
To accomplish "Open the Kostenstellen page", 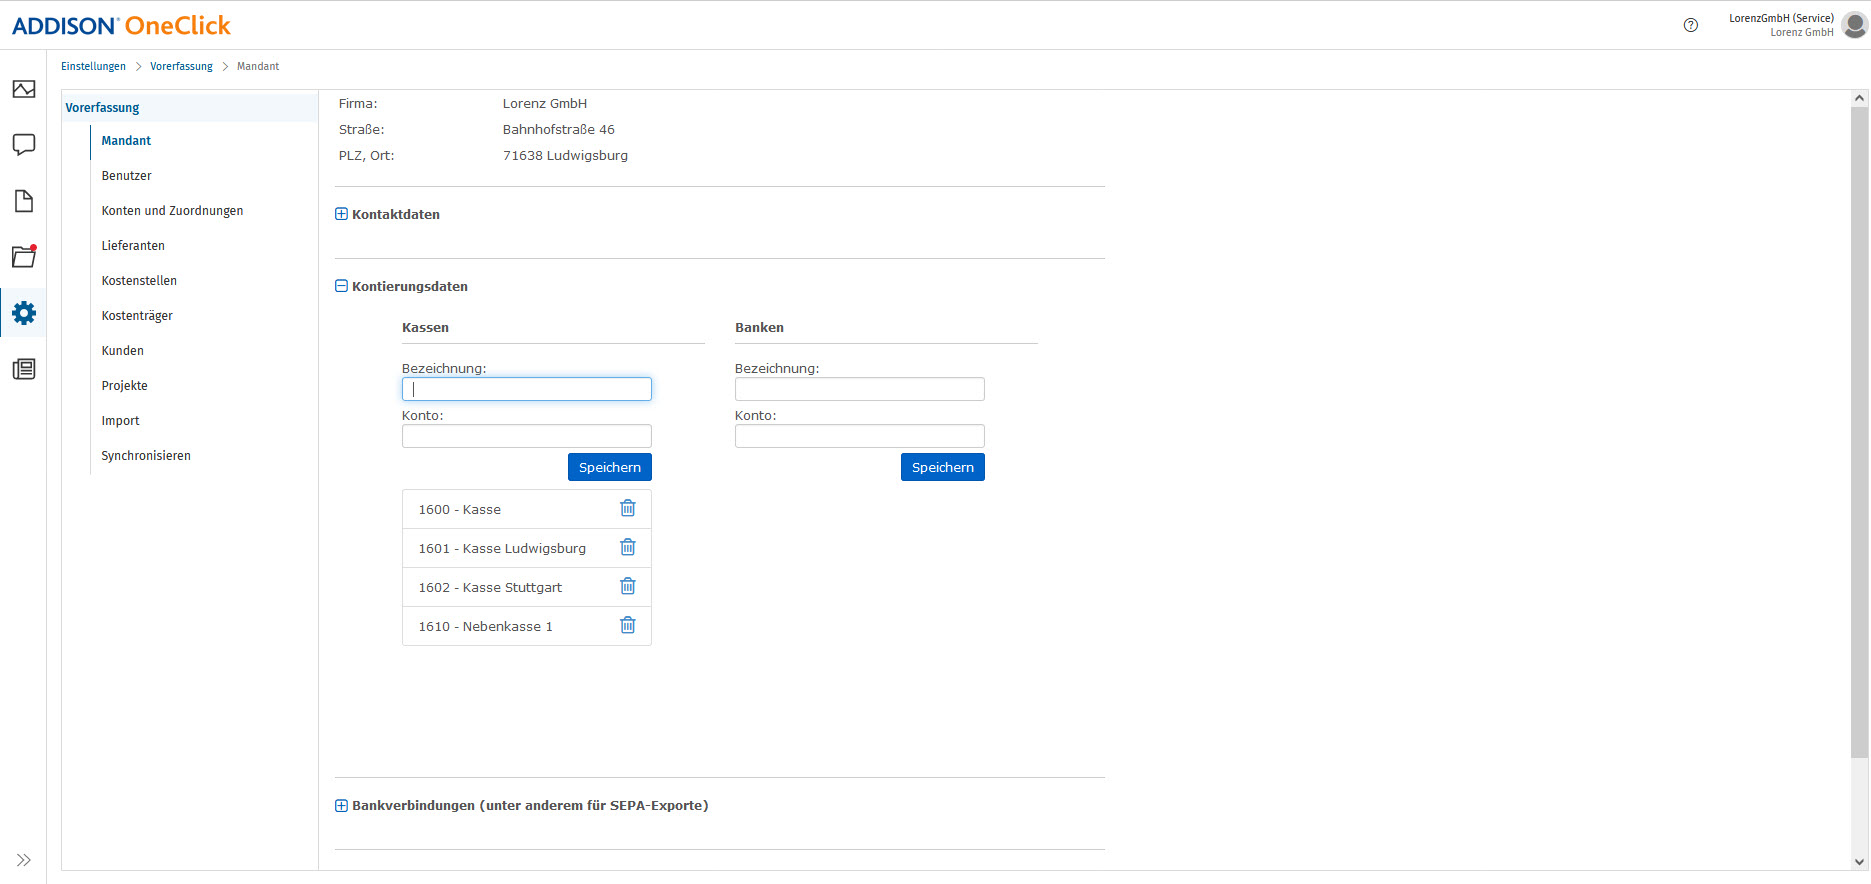I will pos(139,281).
